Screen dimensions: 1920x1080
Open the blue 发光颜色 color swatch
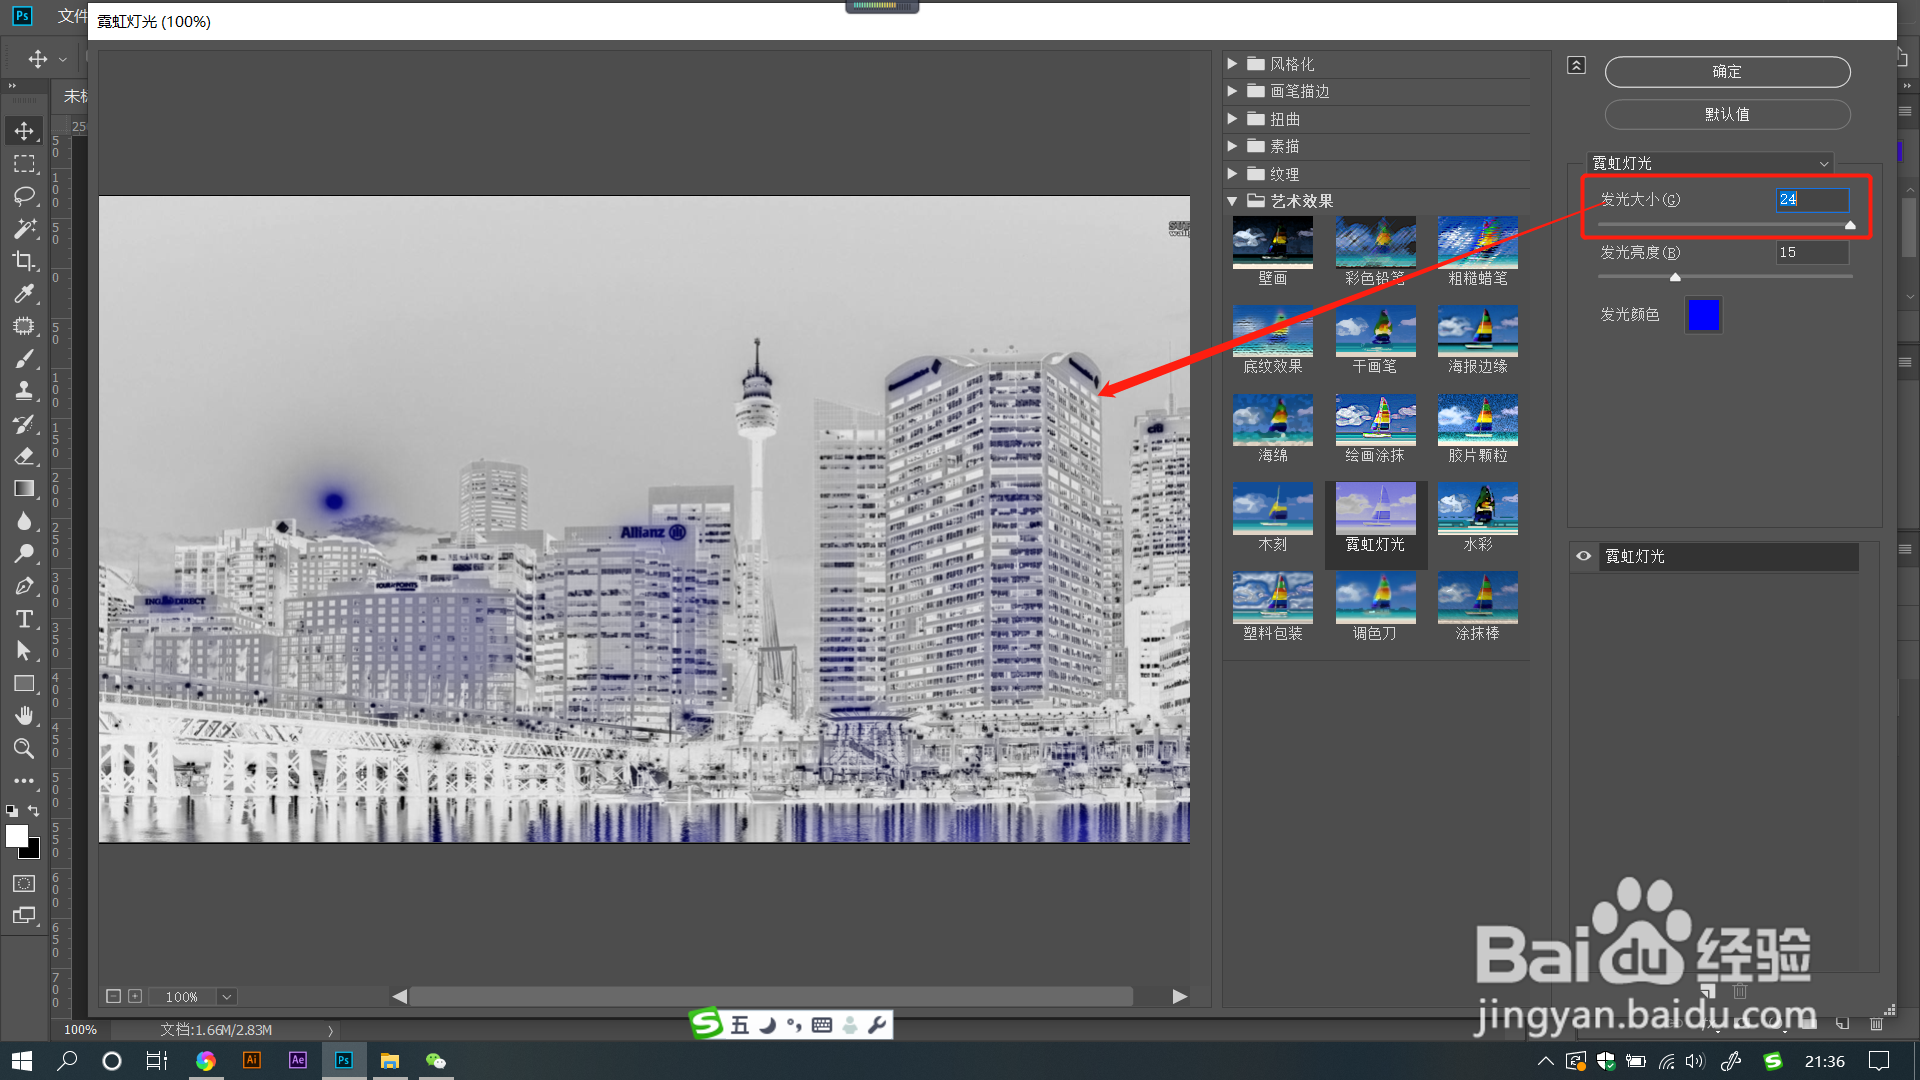(1703, 315)
